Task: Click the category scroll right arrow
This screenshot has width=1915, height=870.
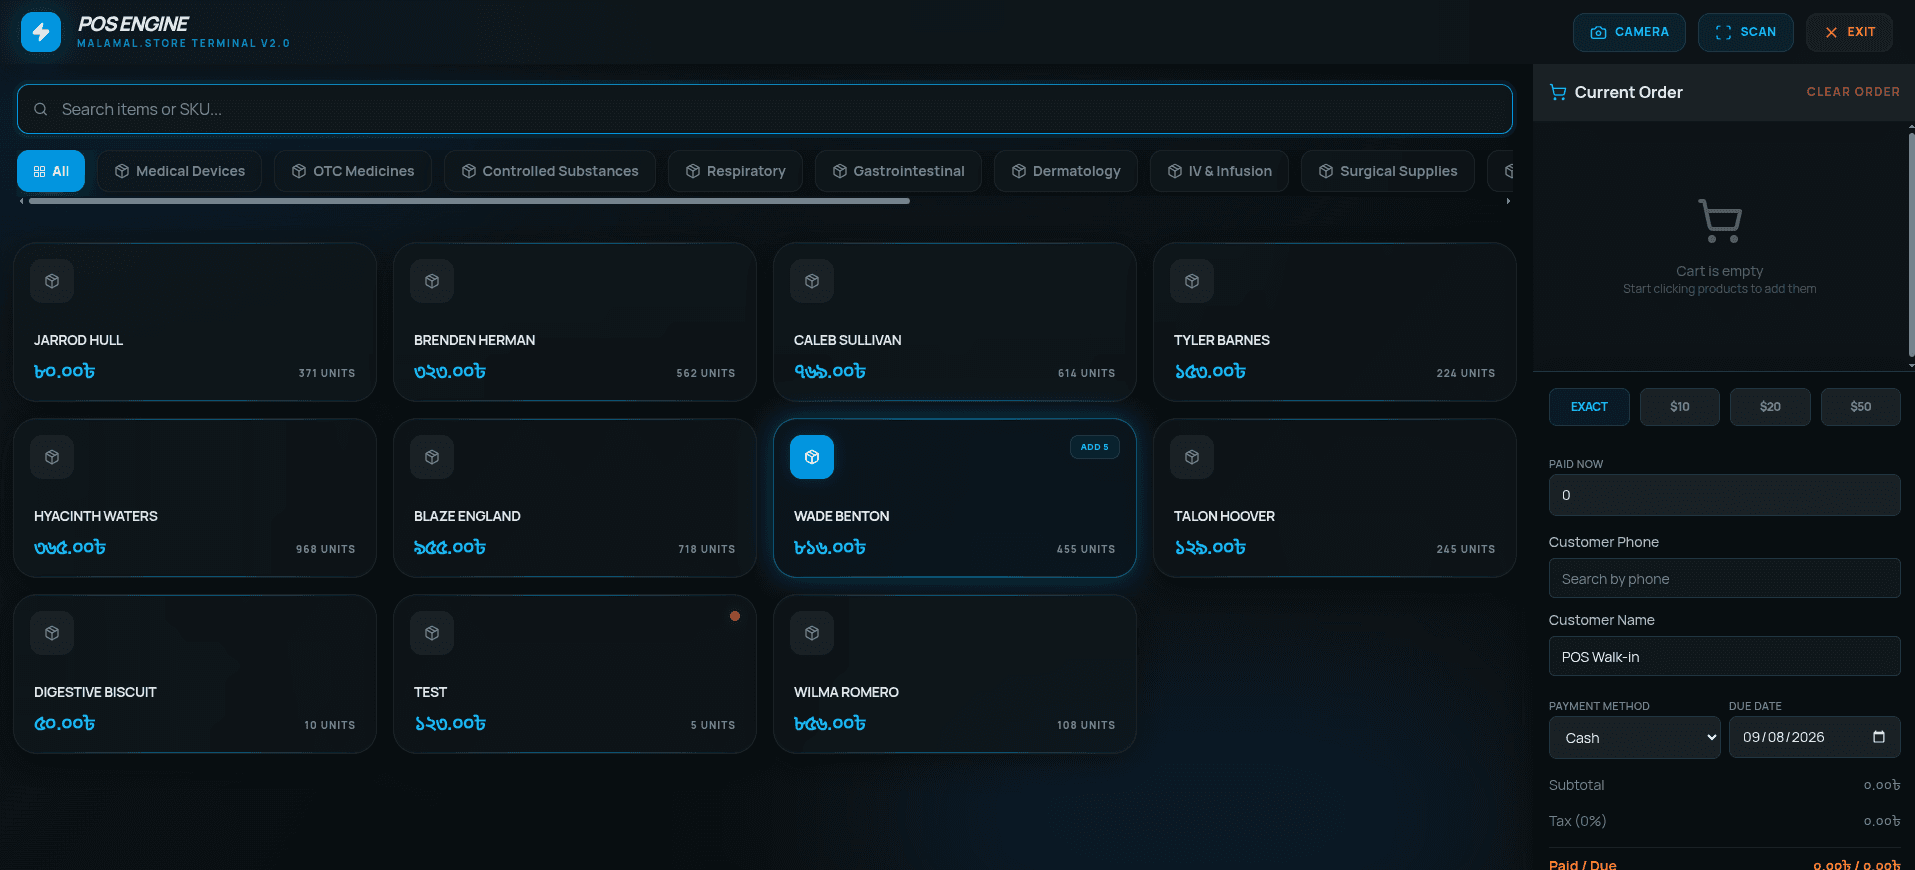Action: click(x=1508, y=201)
